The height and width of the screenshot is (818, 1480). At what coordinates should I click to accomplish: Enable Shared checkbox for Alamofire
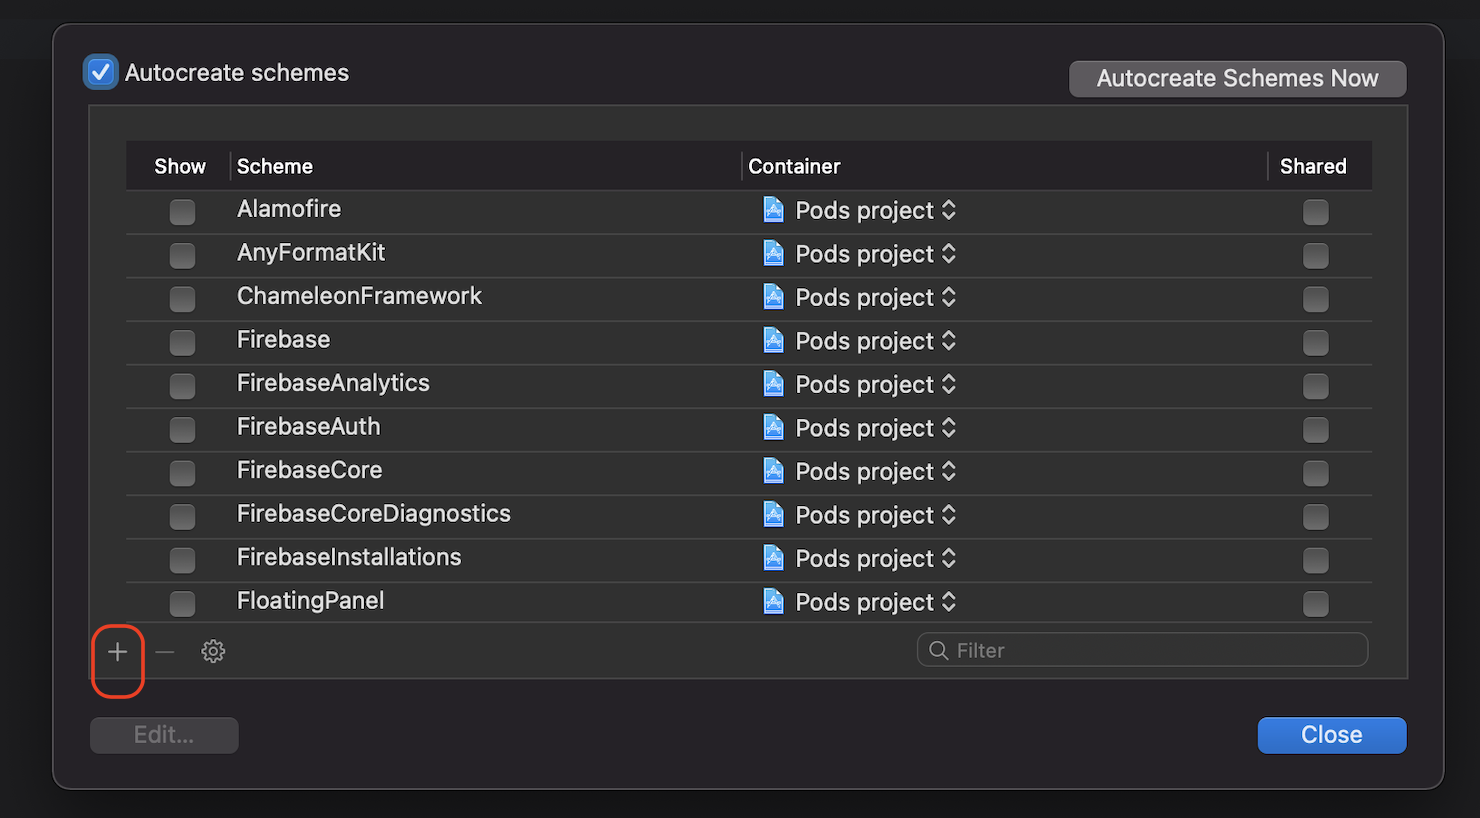coord(1316,212)
